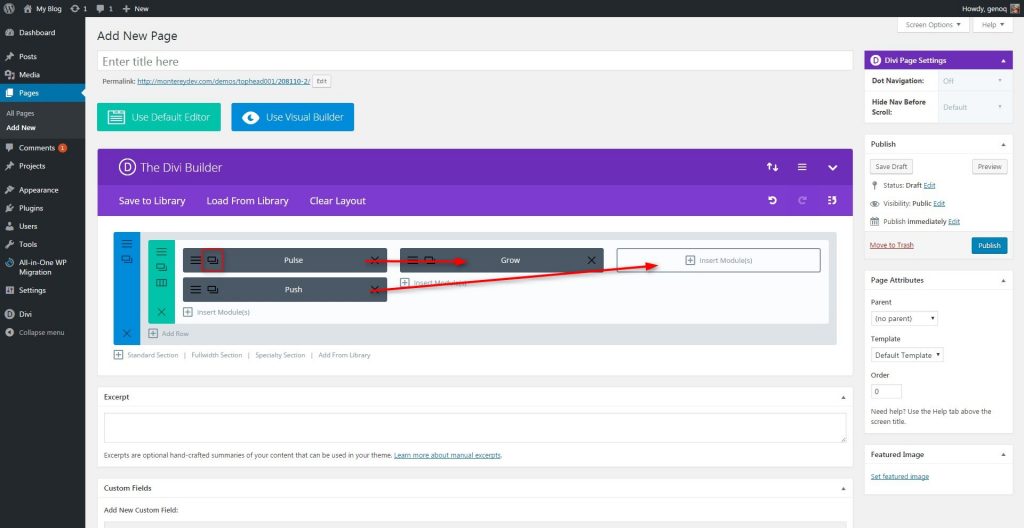Viewport: 1024px width, 528px height.
Task: Open the Dot Navigation dropdown
Action: tap(972, 80)
